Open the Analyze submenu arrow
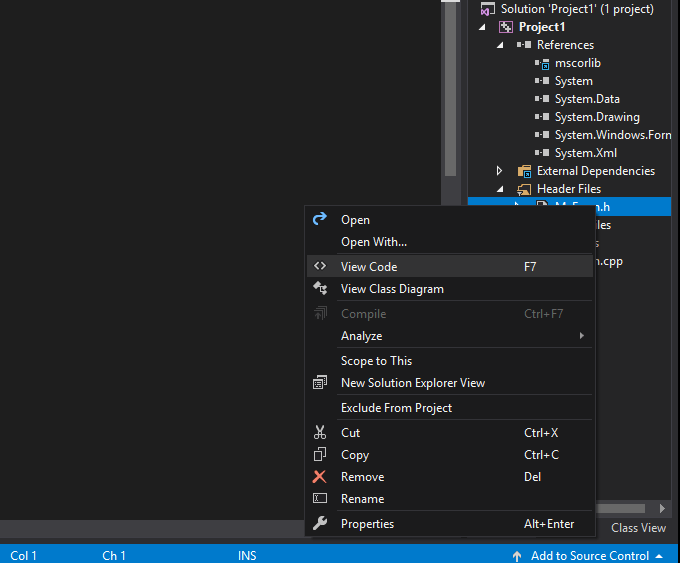680x563 pixels. pos(582,335)
